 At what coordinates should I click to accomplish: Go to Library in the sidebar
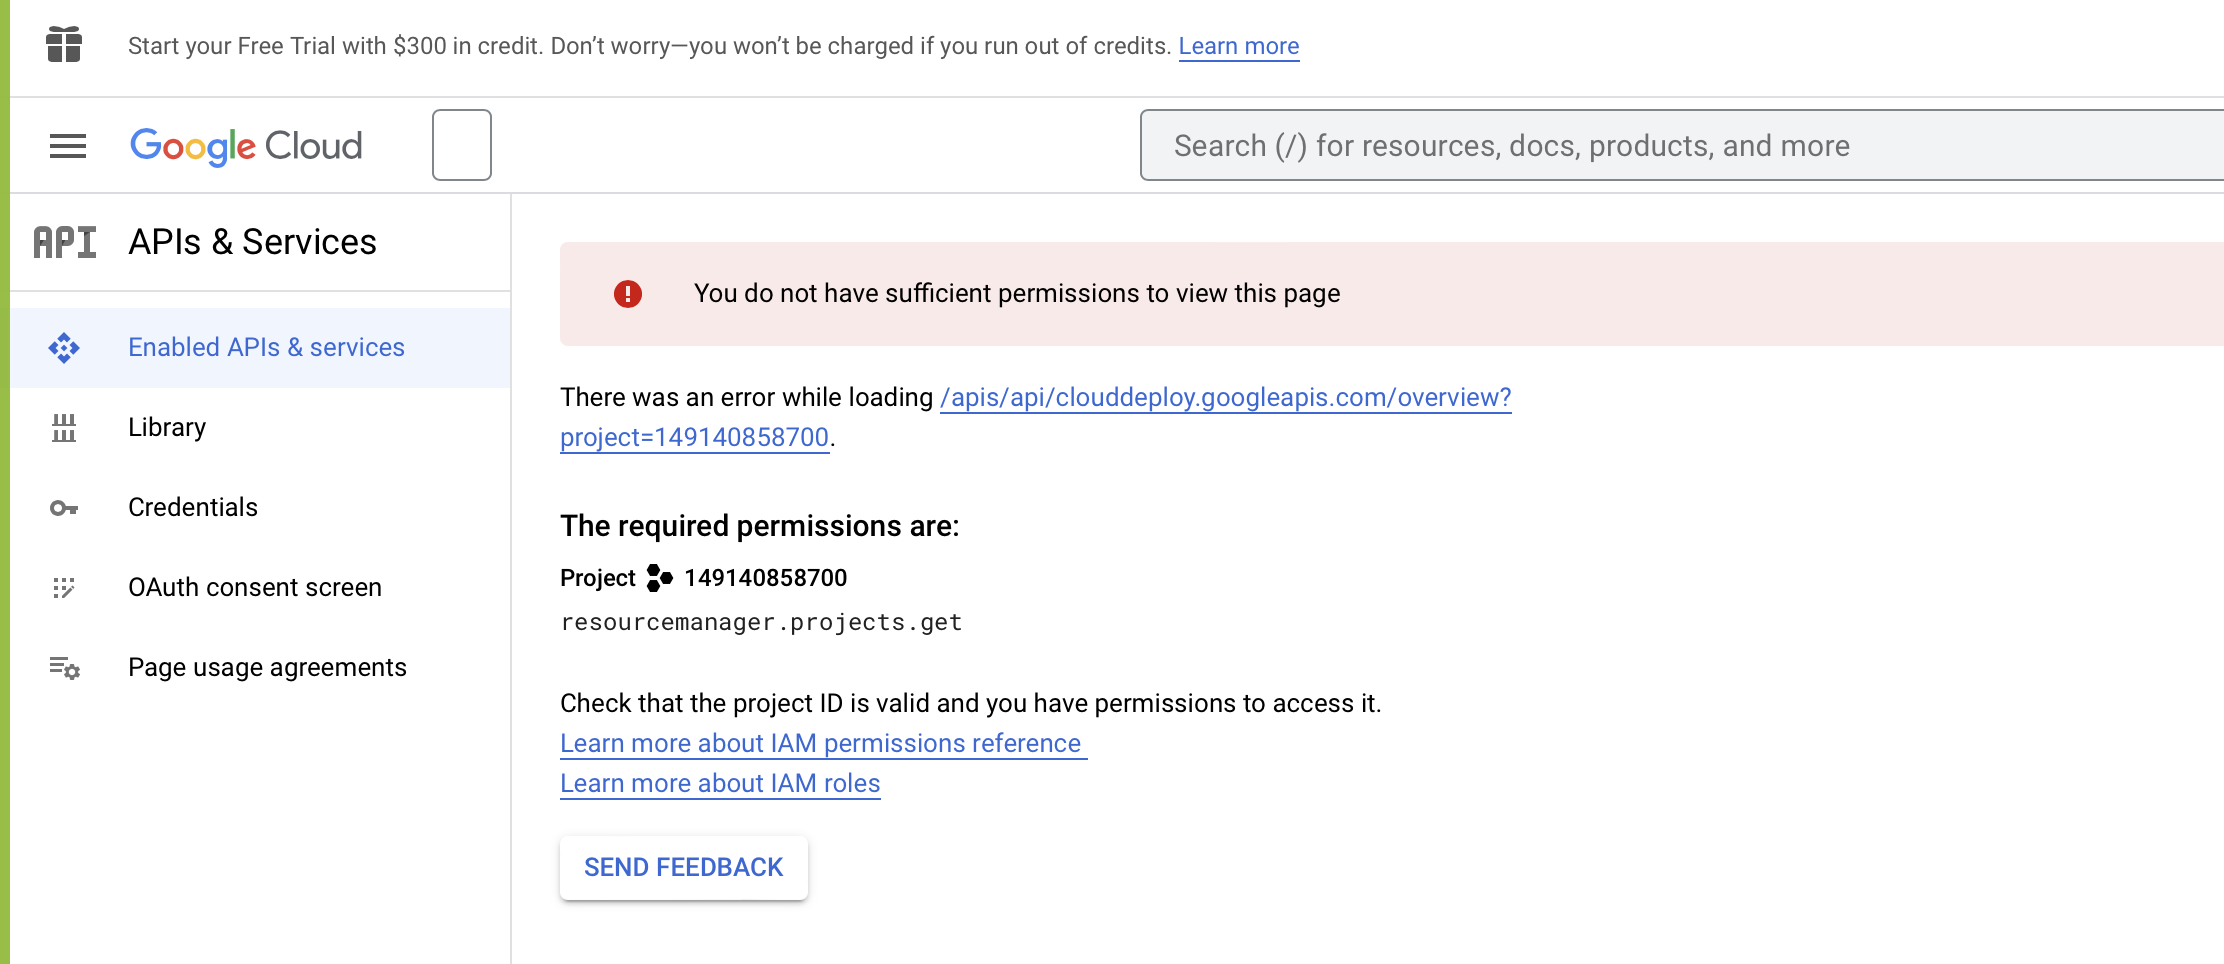click(167, 428)
